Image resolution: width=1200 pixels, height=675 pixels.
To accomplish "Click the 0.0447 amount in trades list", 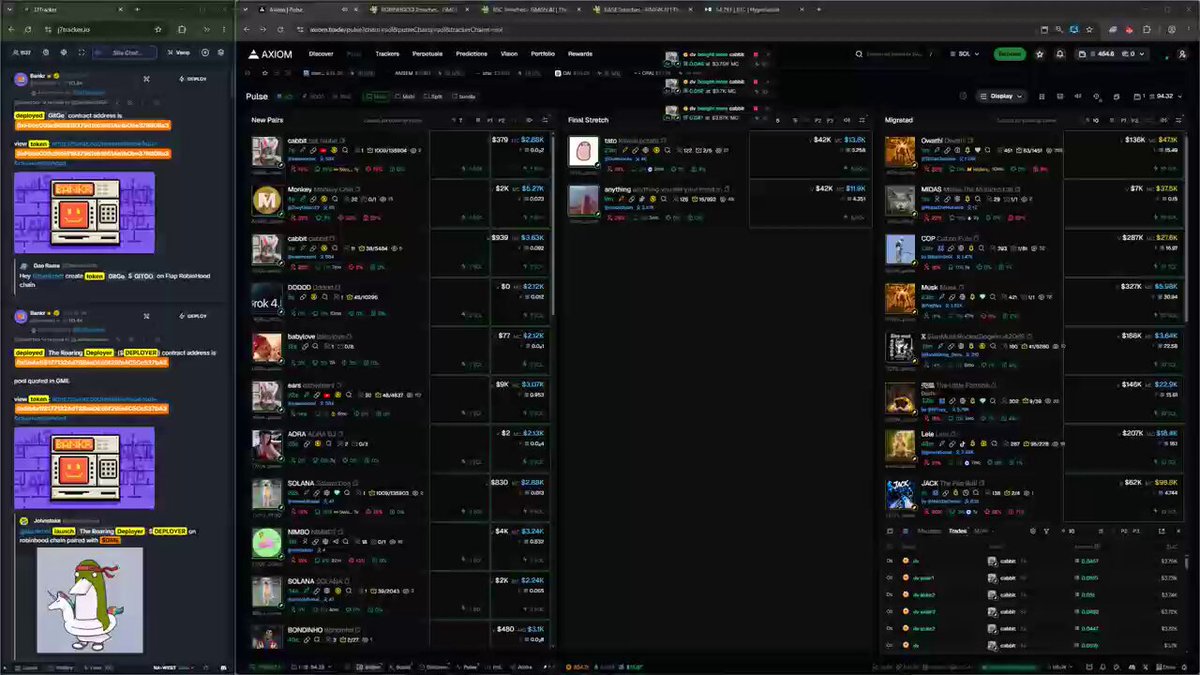I will 1088,629.
